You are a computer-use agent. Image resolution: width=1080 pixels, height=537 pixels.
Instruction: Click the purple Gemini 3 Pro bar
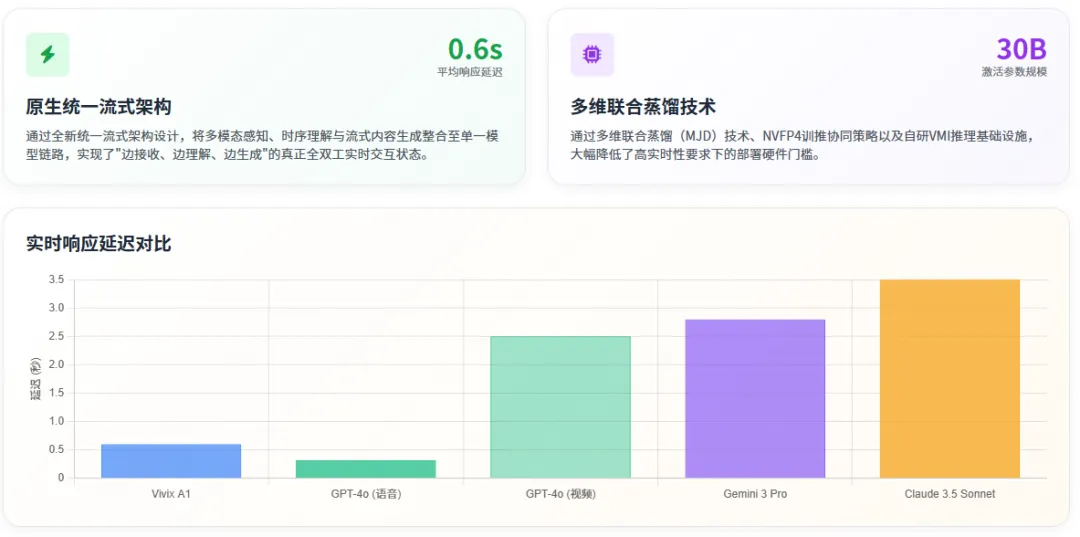[755, 399]
